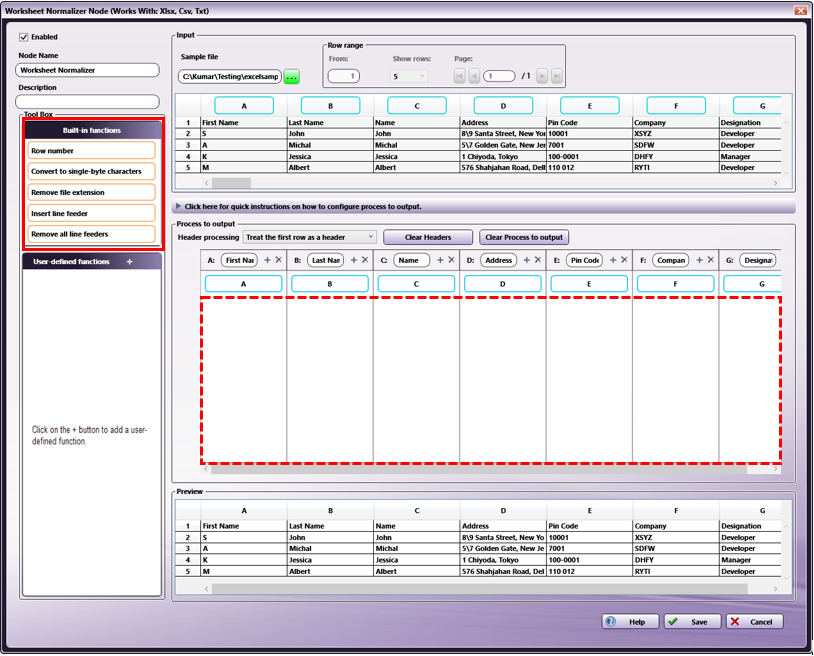Remove Name header column with X
The height and width of the screenshot is (656, 814).
coord(452,260)
